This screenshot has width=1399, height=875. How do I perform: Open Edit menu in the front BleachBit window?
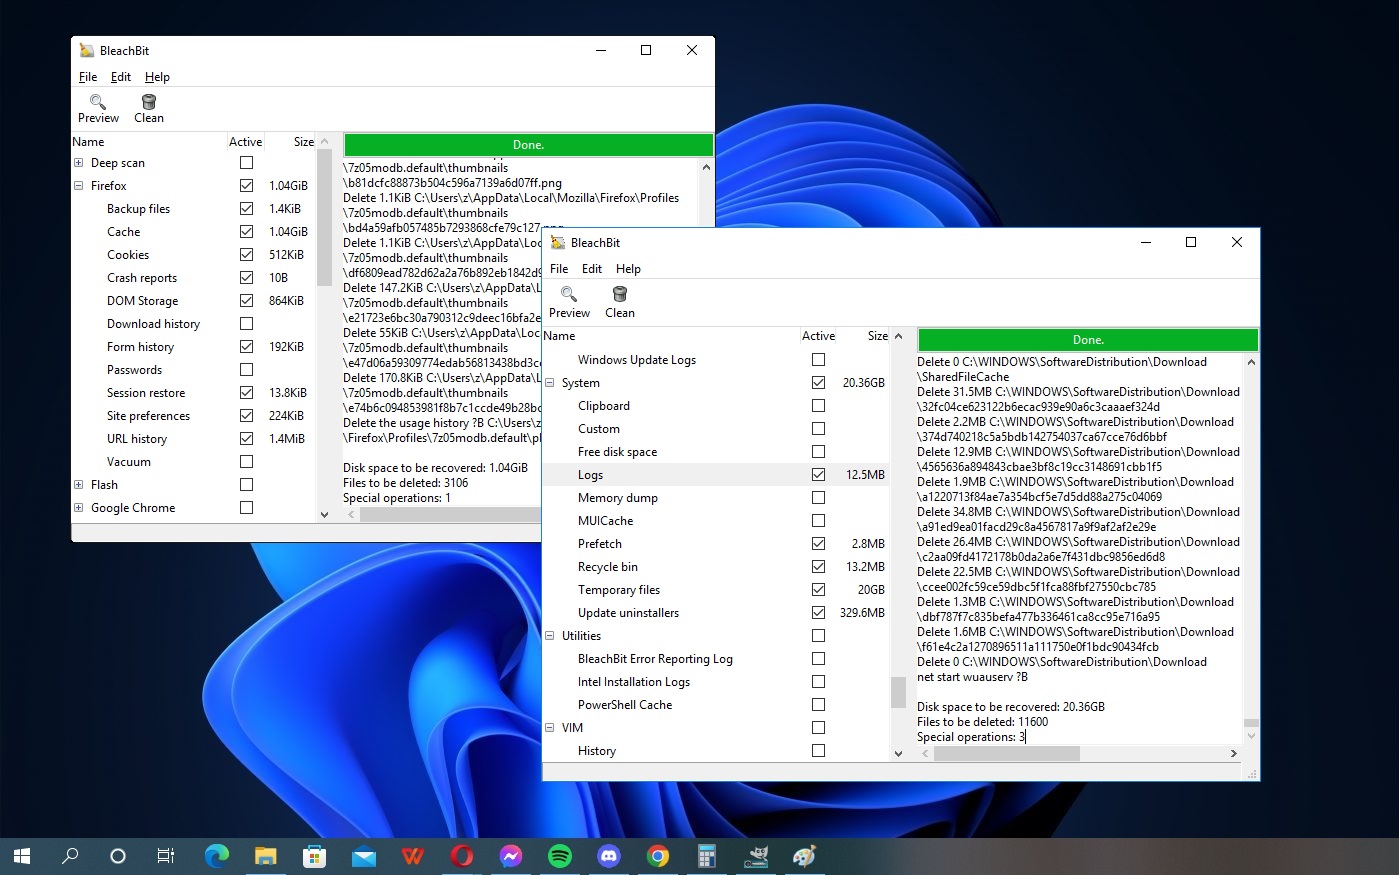pos(592,269)
